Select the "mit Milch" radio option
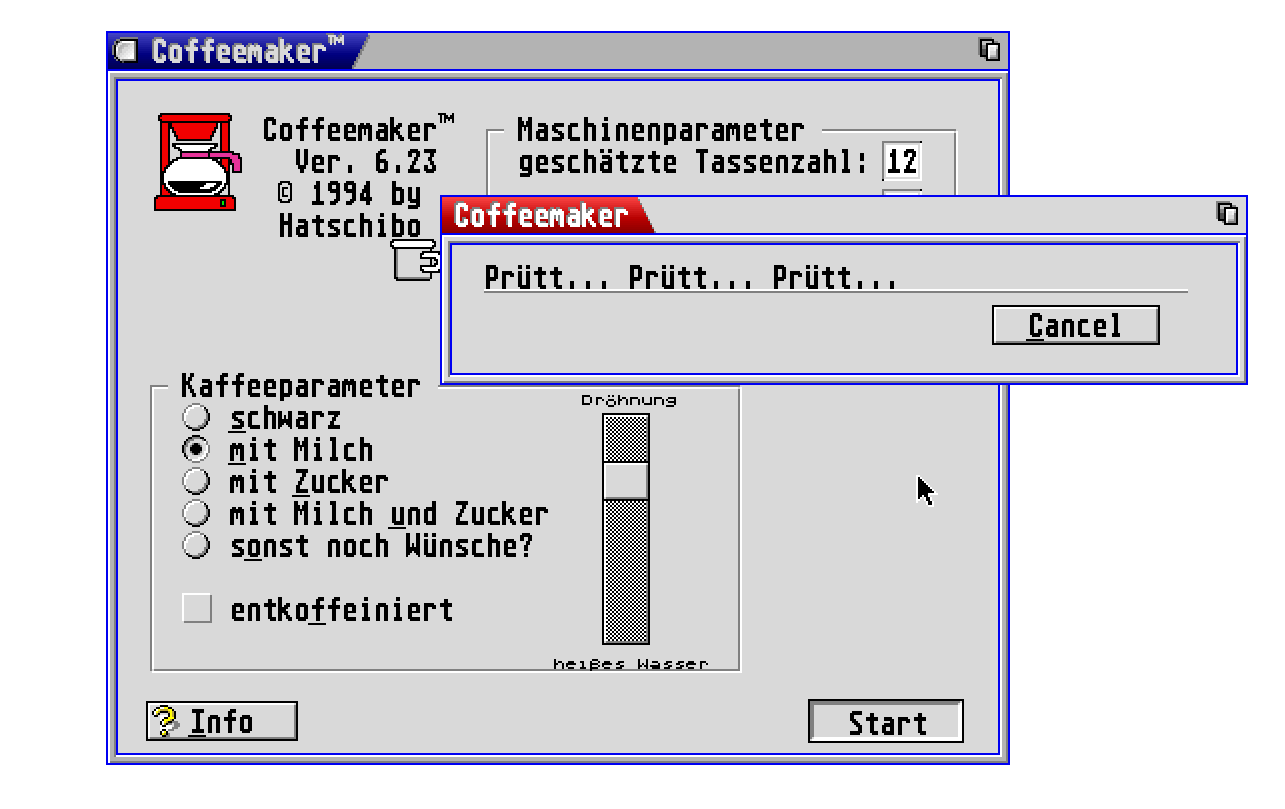The image size is (1285, 809). pyautogui.click(x=198, y=448)
